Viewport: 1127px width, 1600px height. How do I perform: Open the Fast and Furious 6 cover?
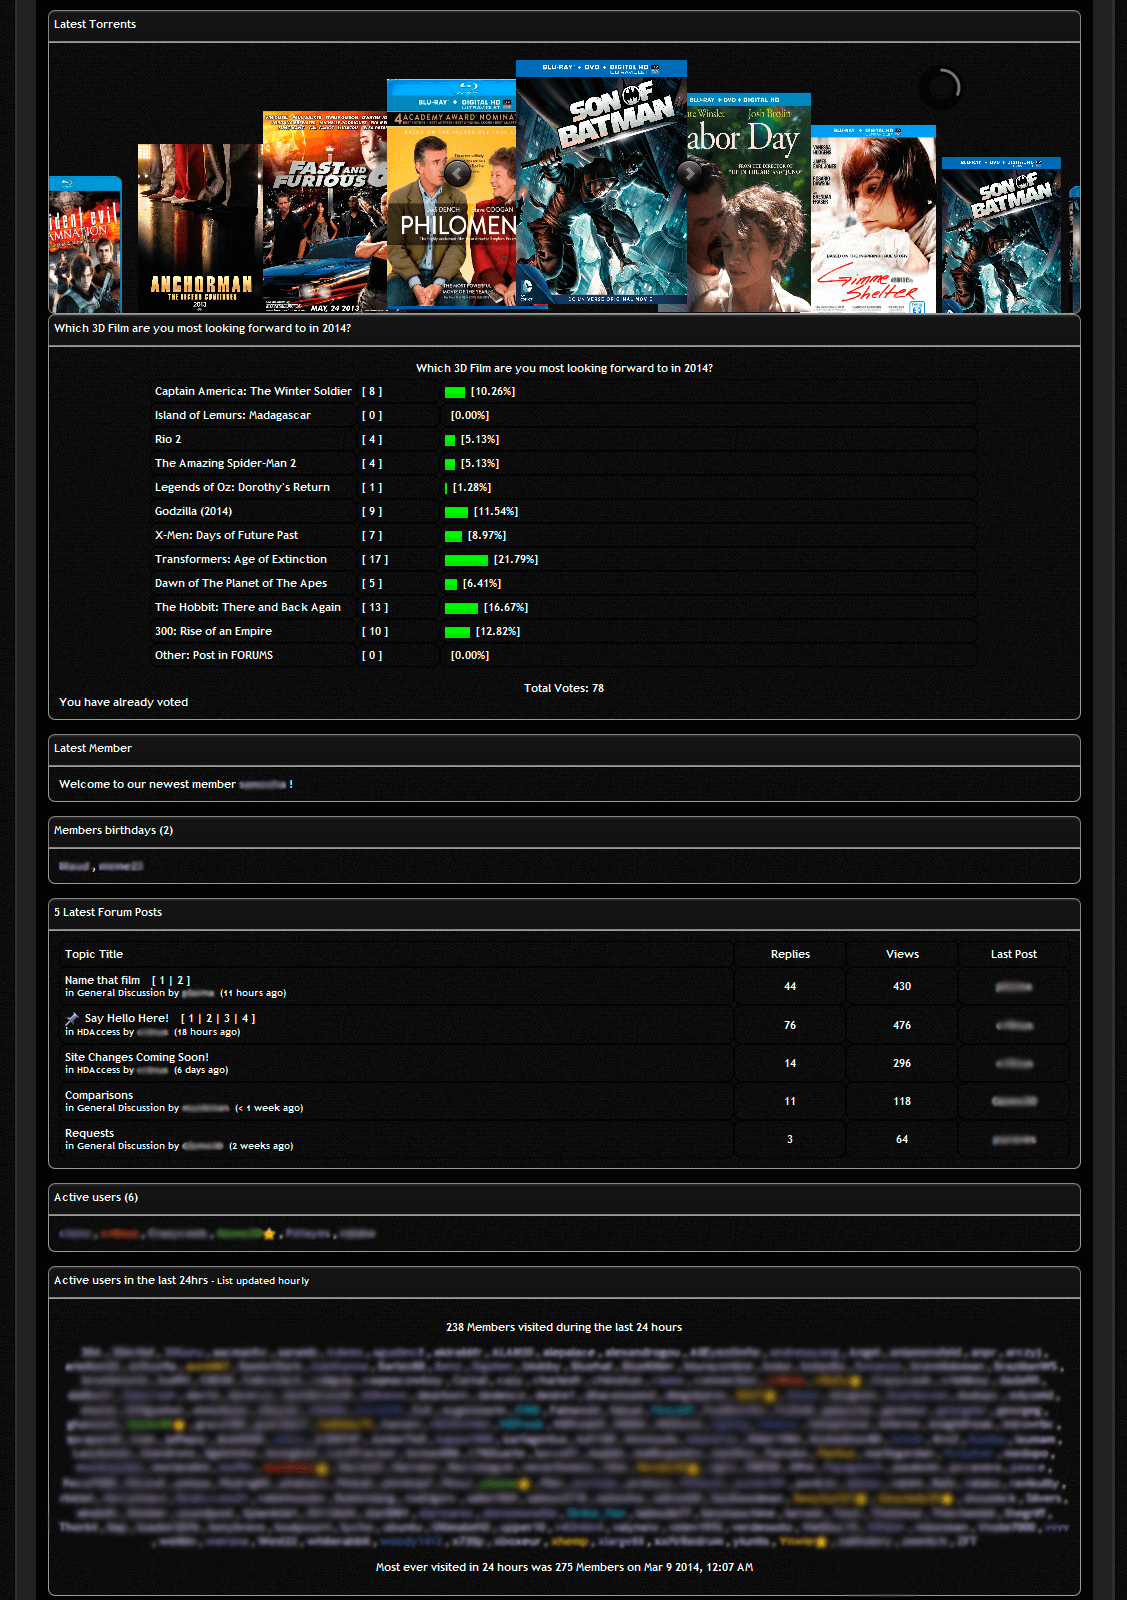click(x=324, y=212)
